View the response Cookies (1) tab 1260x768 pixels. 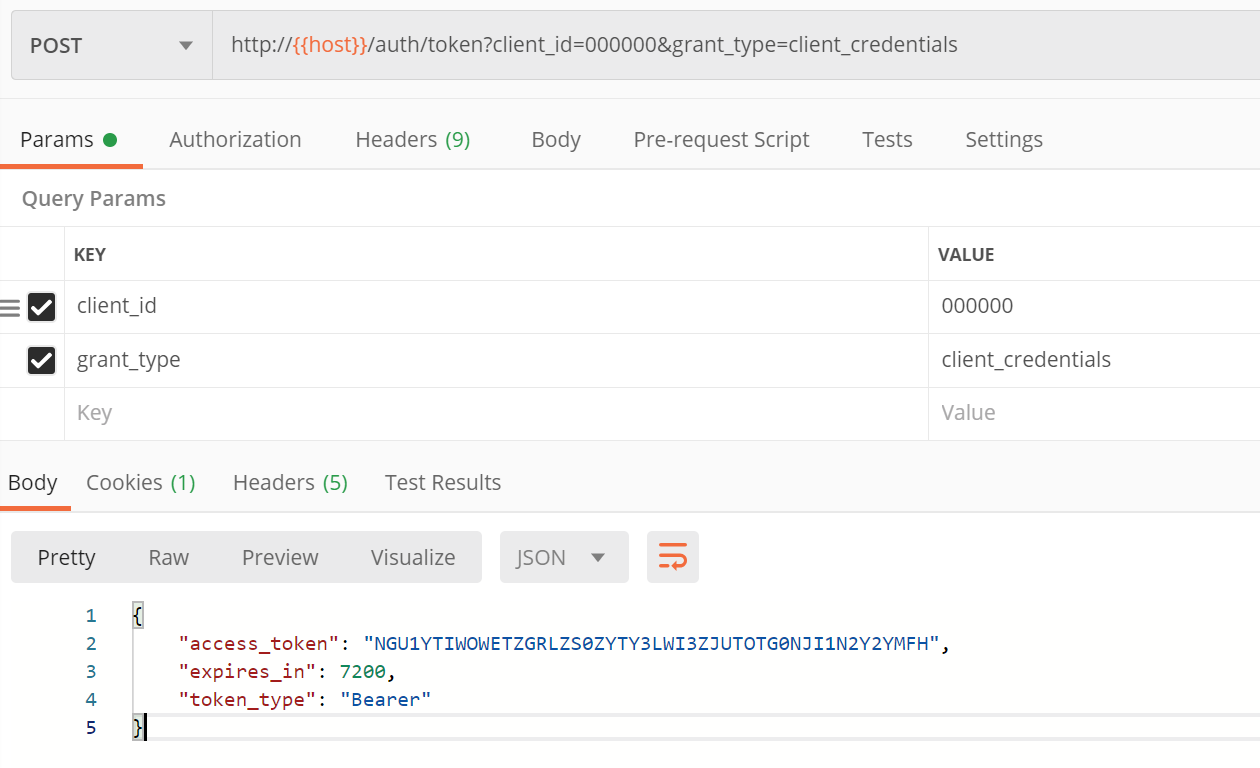point(140,483)
